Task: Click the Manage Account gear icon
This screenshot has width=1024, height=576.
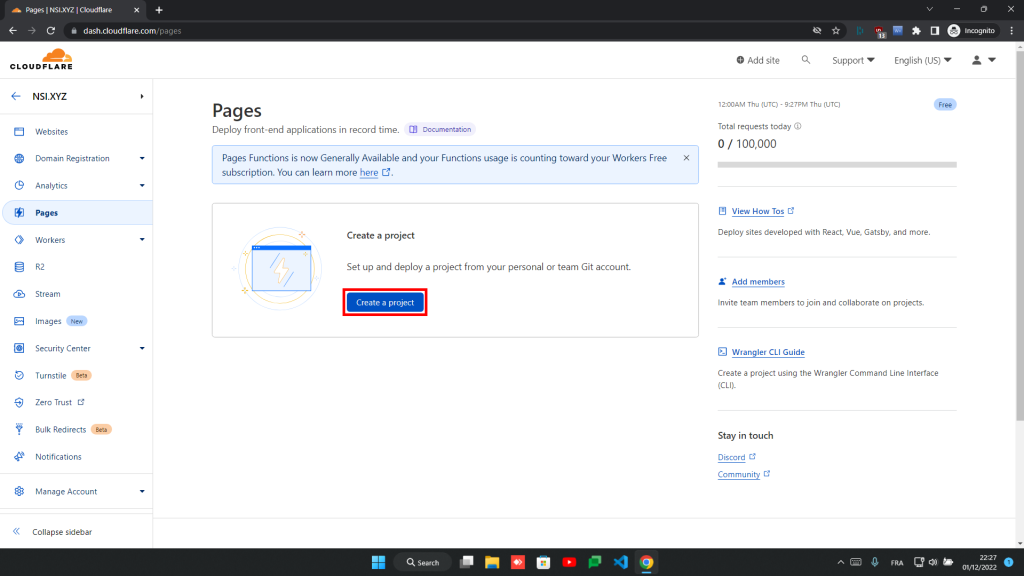Action: pyautogui.click(x=19, y=491)
